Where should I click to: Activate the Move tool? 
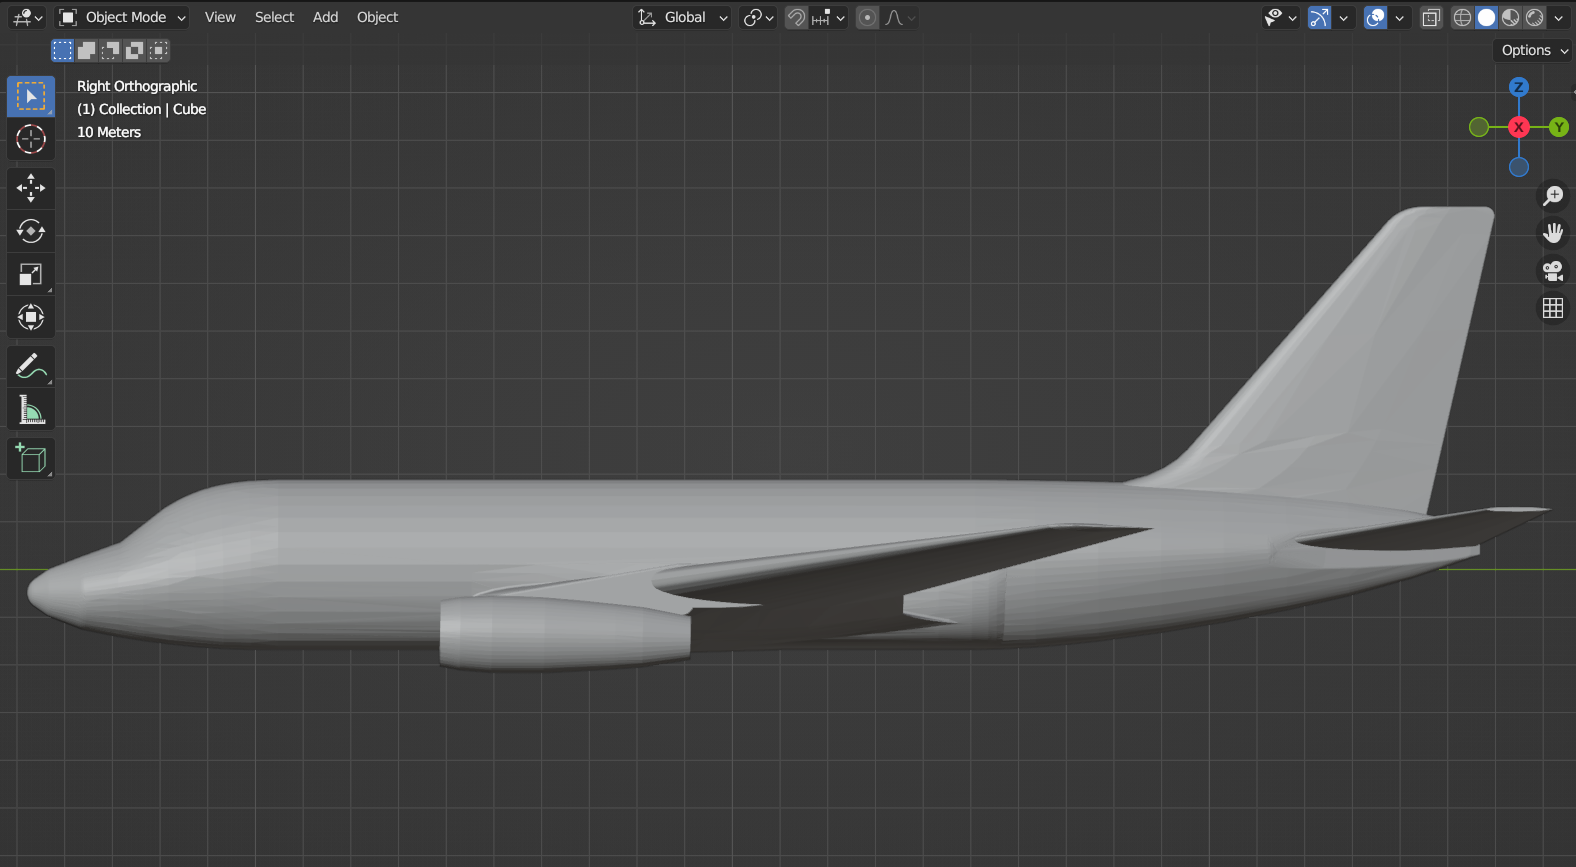[31, 188]
